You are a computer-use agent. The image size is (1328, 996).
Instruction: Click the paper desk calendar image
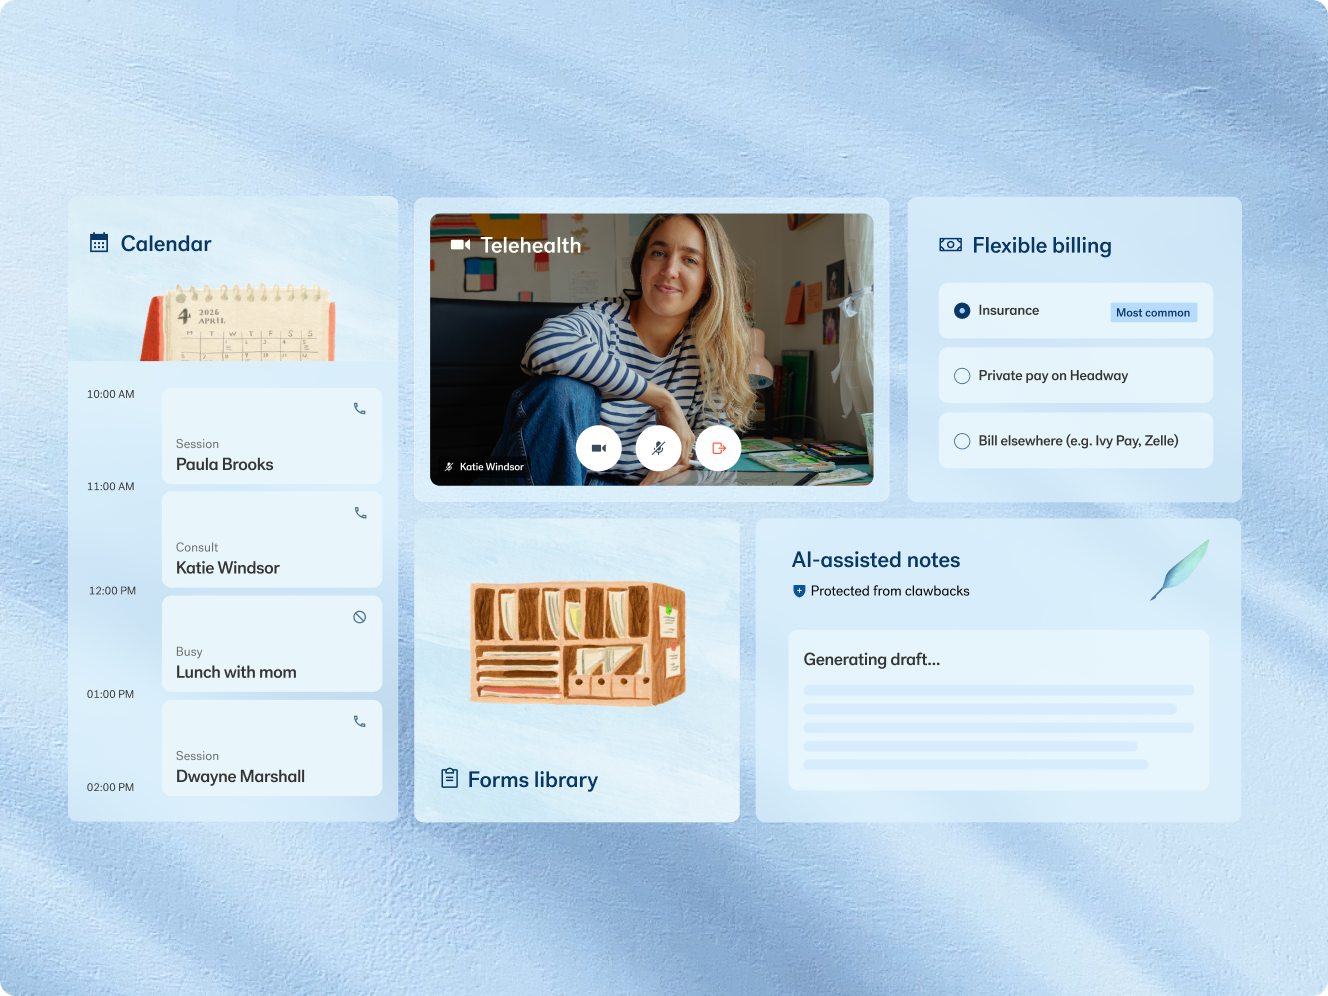pos(240,323)
